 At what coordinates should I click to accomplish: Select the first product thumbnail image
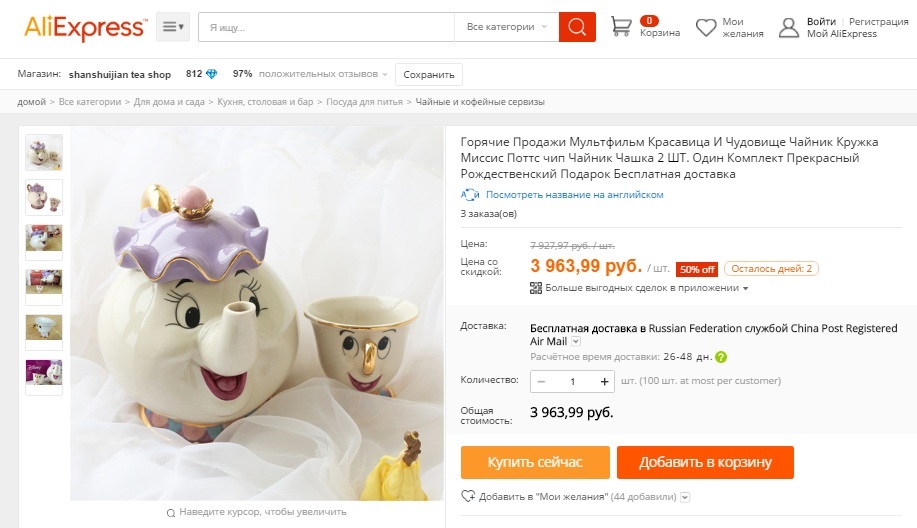tap(44, 152)
